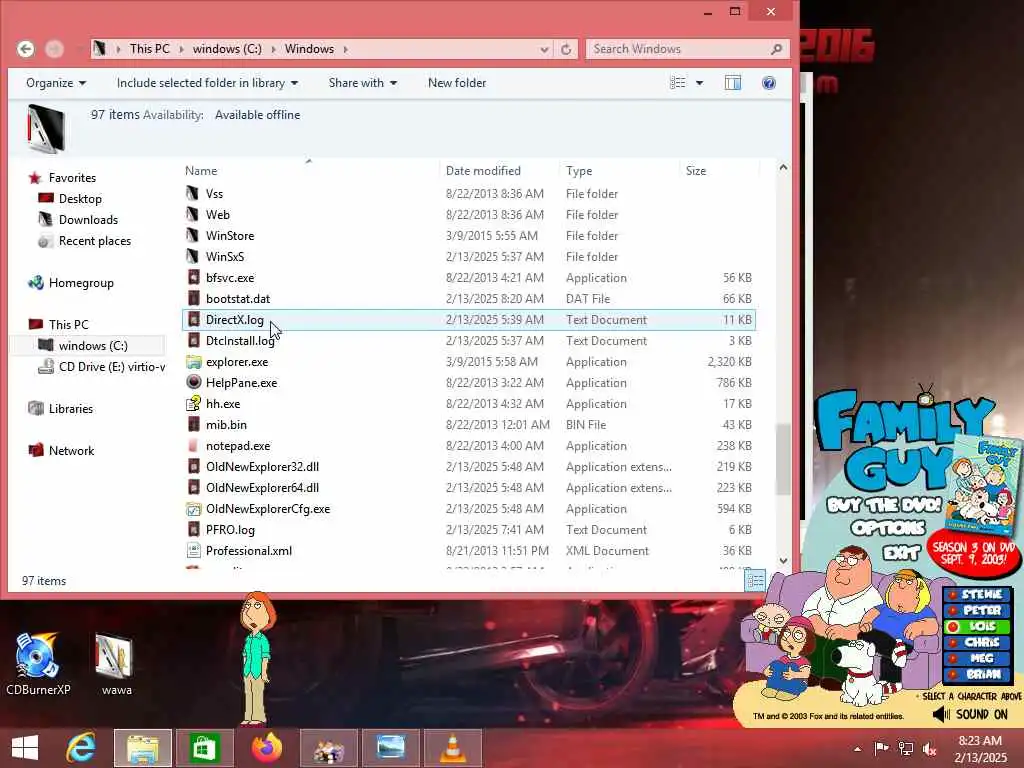Navigate to windows (C:) breadcrumb

(x=227, y=49)
